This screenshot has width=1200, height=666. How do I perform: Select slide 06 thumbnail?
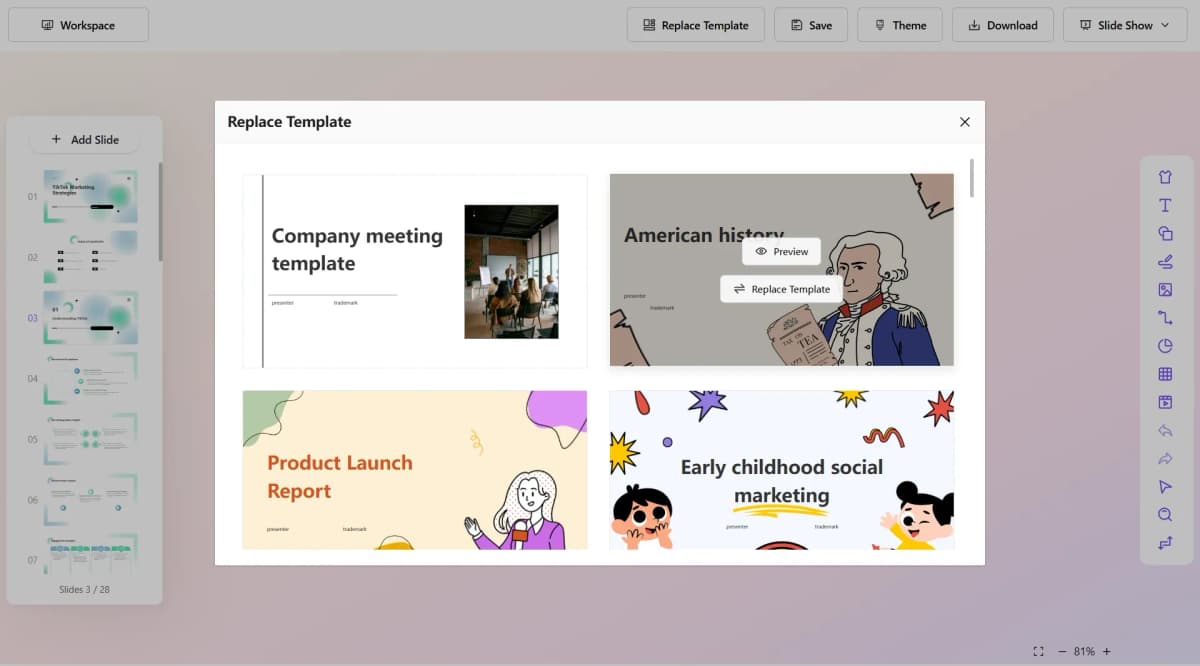pos(91,500)
